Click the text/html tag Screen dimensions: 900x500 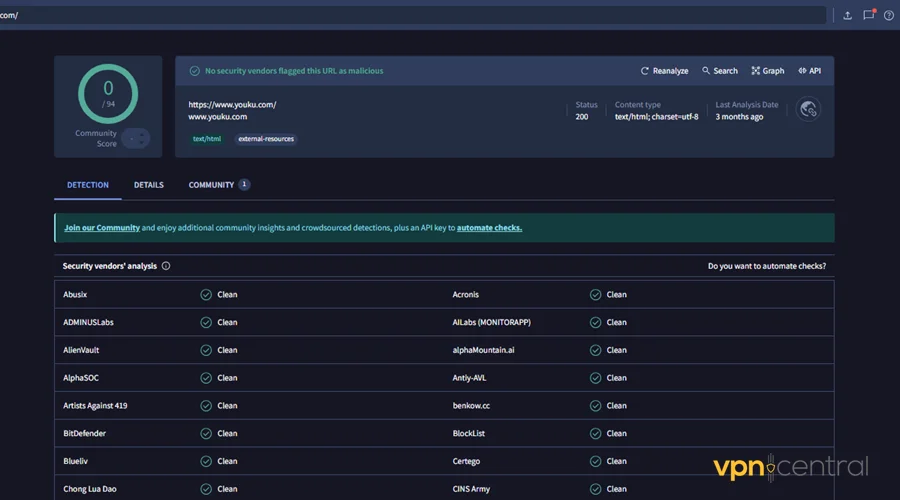207,139
